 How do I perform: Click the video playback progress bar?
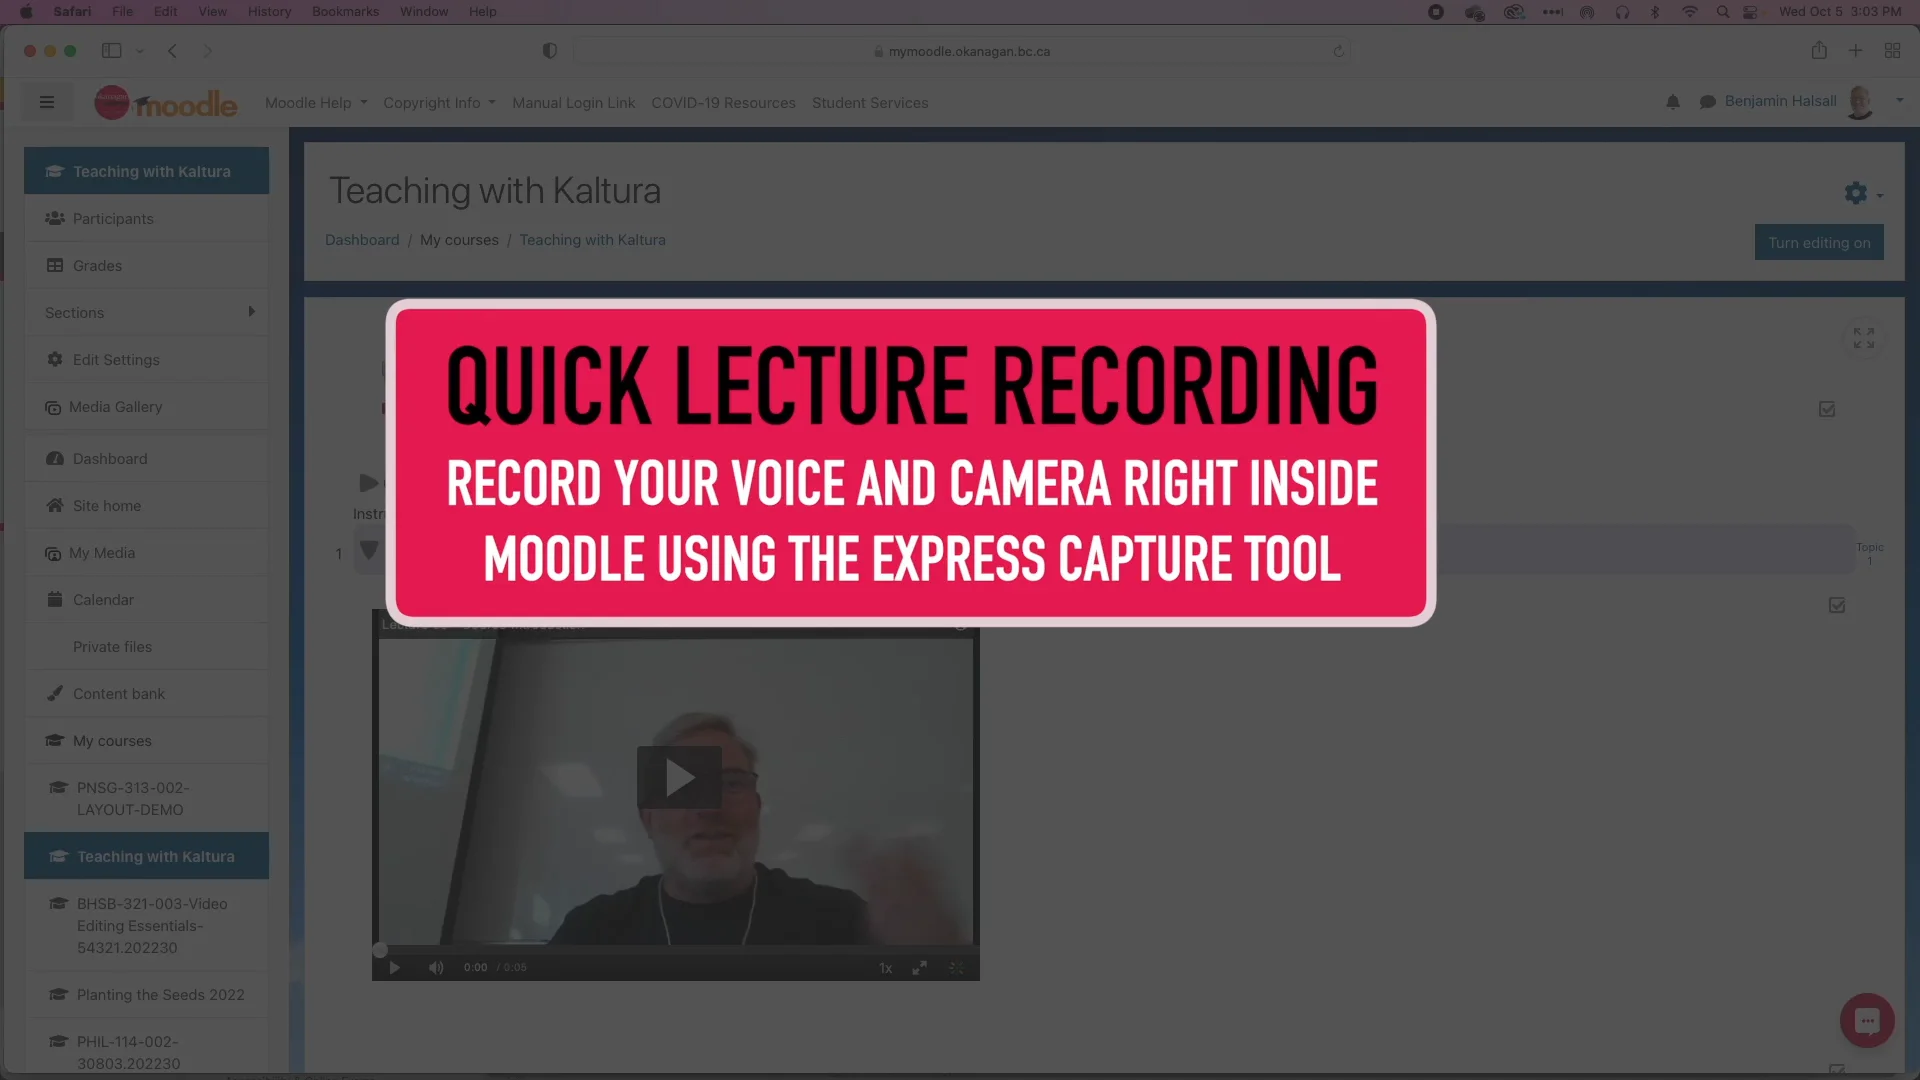tap(676, 949)
